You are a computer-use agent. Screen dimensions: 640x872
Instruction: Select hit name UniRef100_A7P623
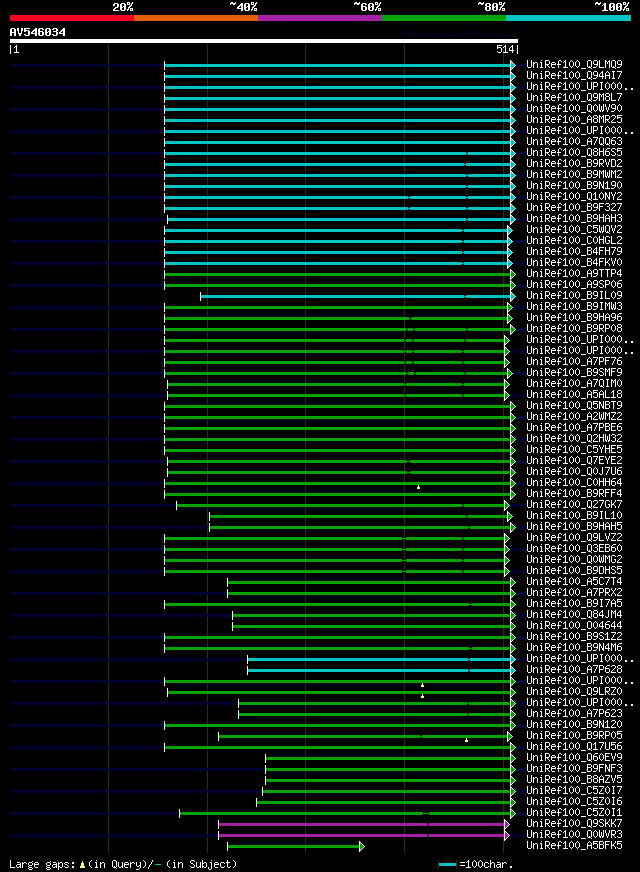574,714
